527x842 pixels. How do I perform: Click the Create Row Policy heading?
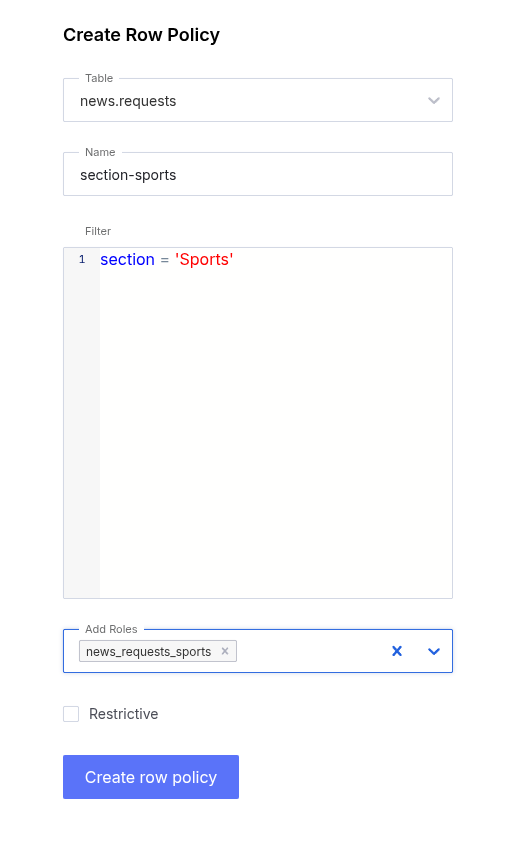(141, 35)
